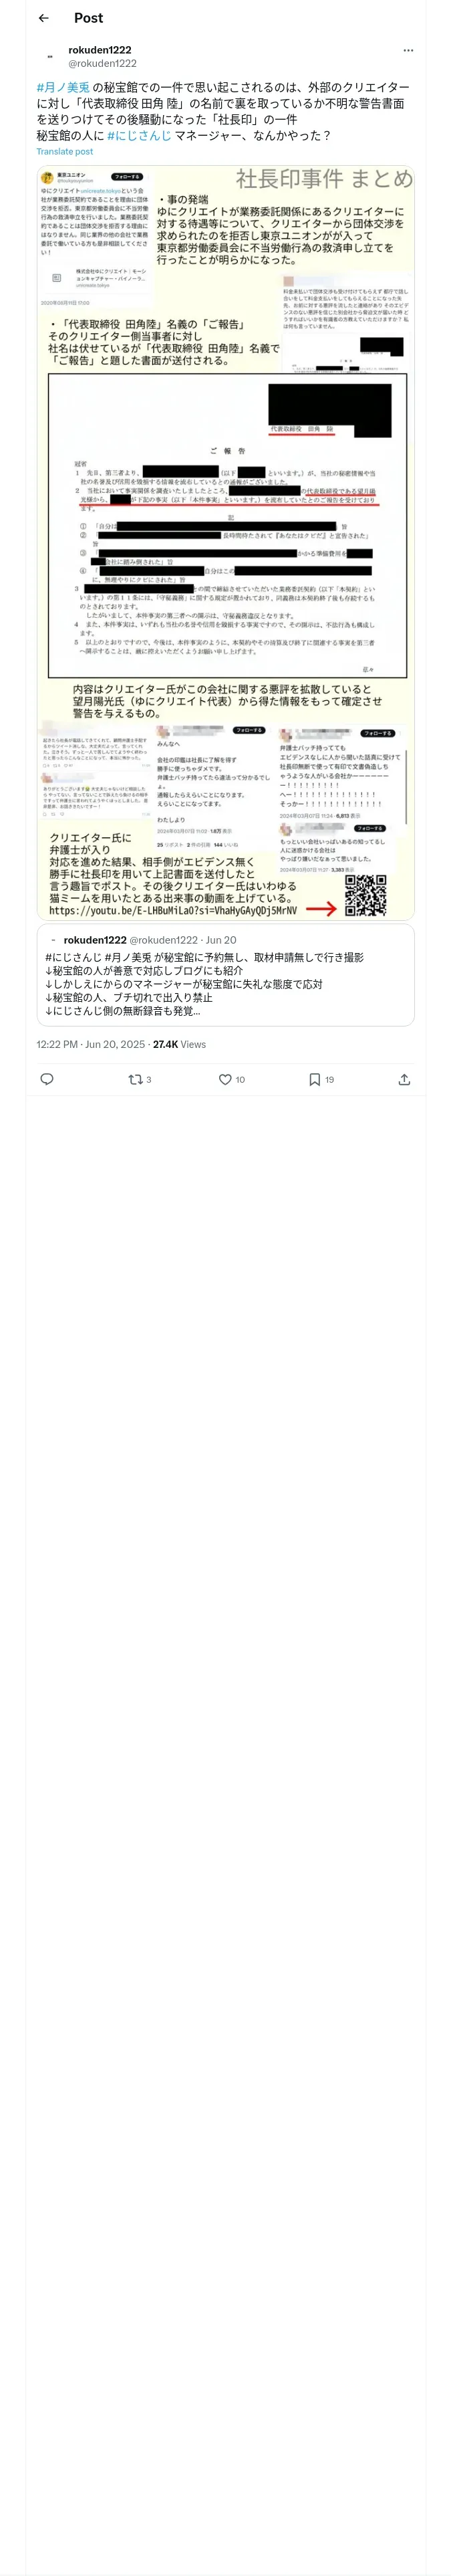
Task: Repost using the retweet arrows icon
Action: point(135,1079)
